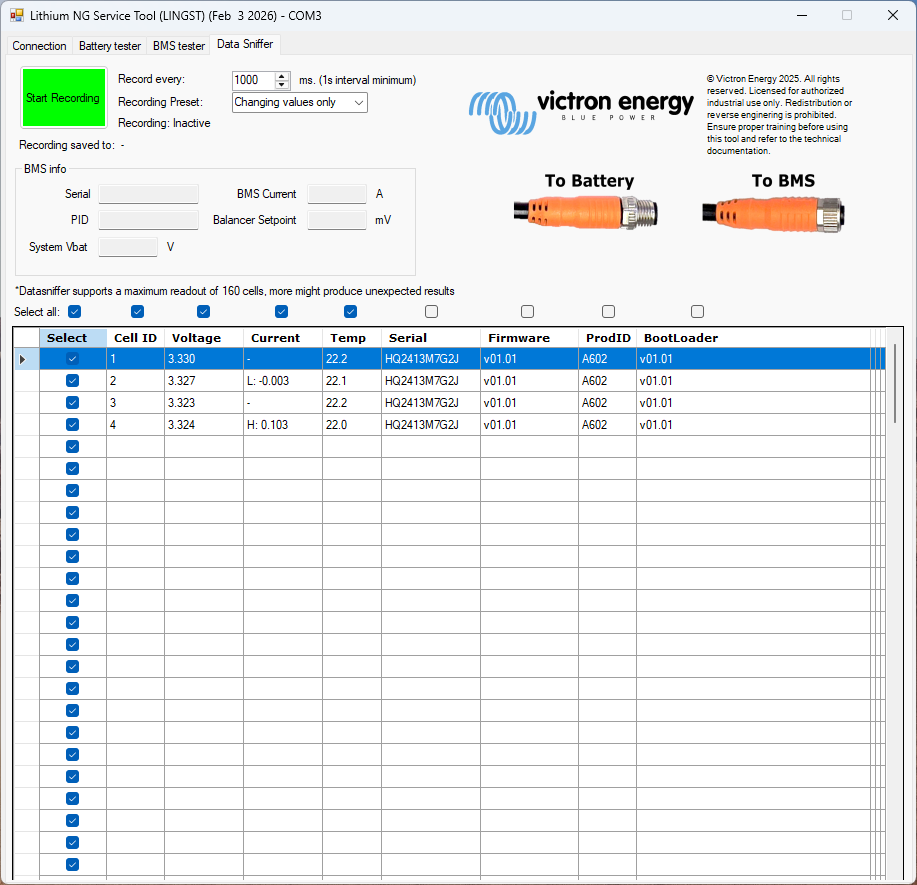This screenshot has height=885, width=917.
Task: Click the Victron Energy logo
Action: point(582,105)
